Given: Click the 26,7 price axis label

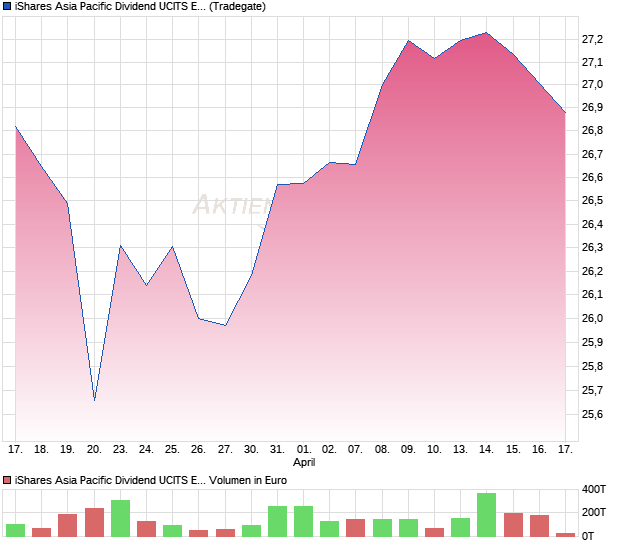Looking at the screenshot, I should point(592,154).
